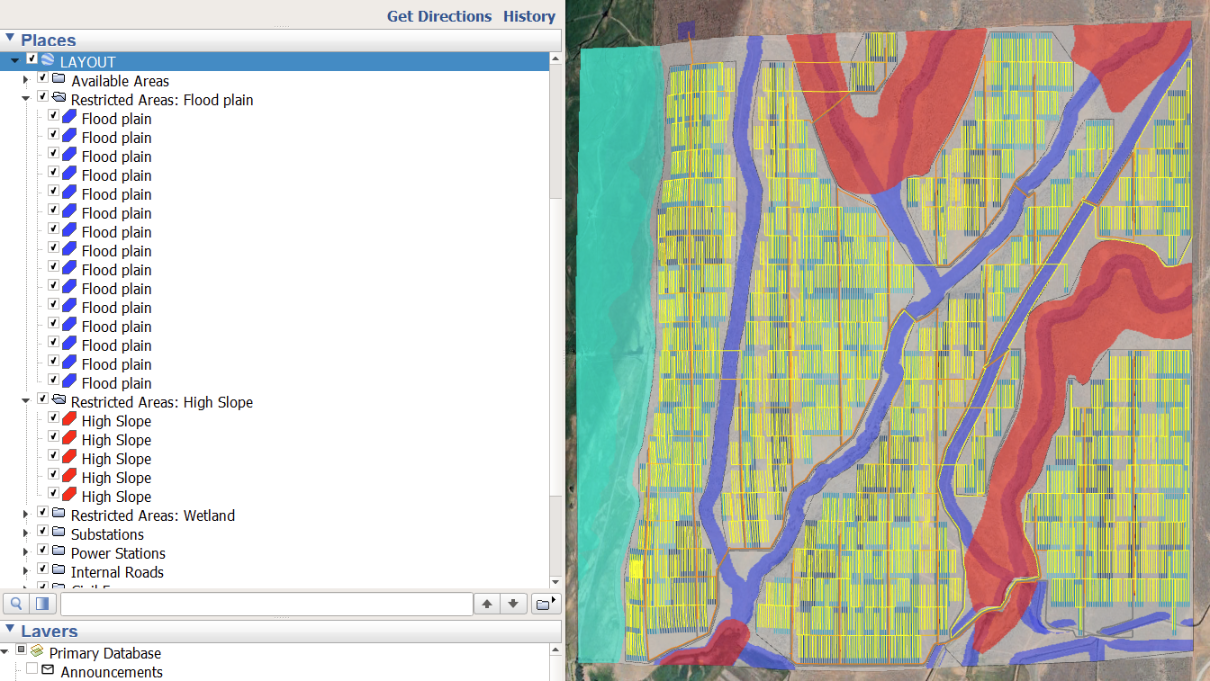Collapse the Restricted Areas: High Slope folder

25,401
